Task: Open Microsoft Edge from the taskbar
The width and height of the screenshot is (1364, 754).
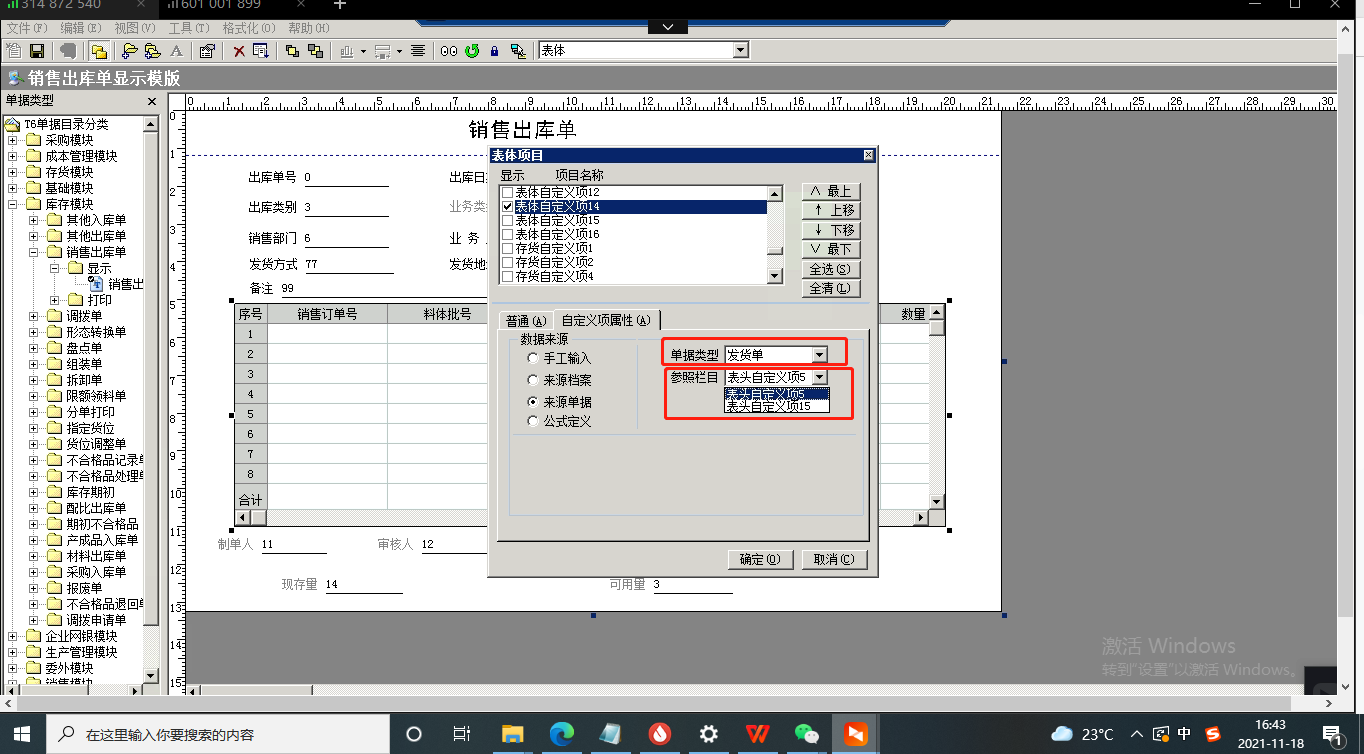Action: tap(561, 734)
